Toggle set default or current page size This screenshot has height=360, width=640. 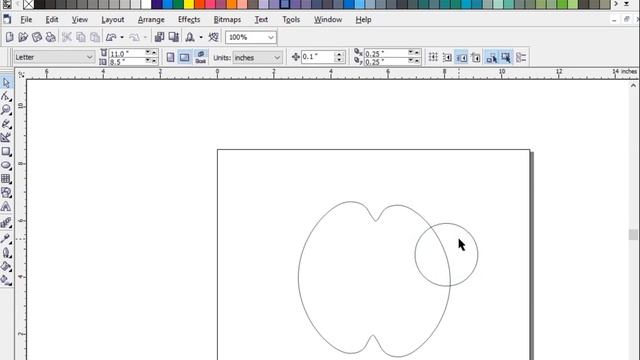[200, 57]
